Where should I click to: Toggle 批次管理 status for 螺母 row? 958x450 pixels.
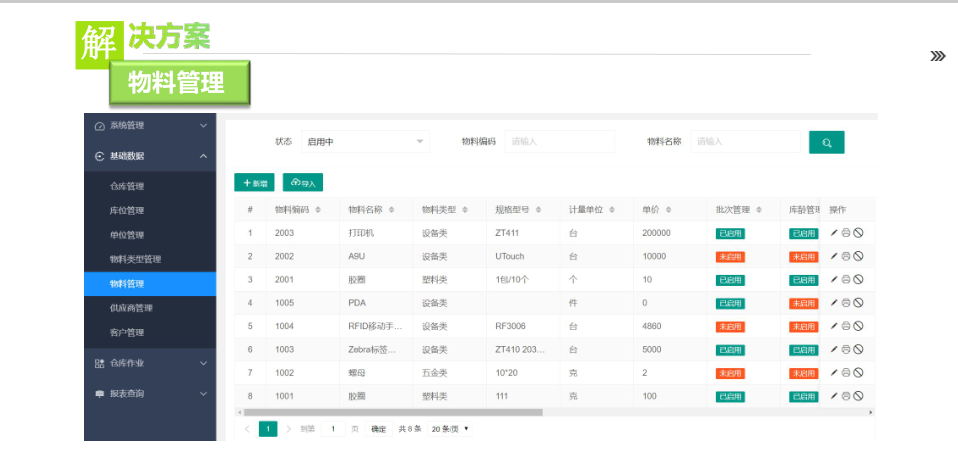click(x=730, y=373)
